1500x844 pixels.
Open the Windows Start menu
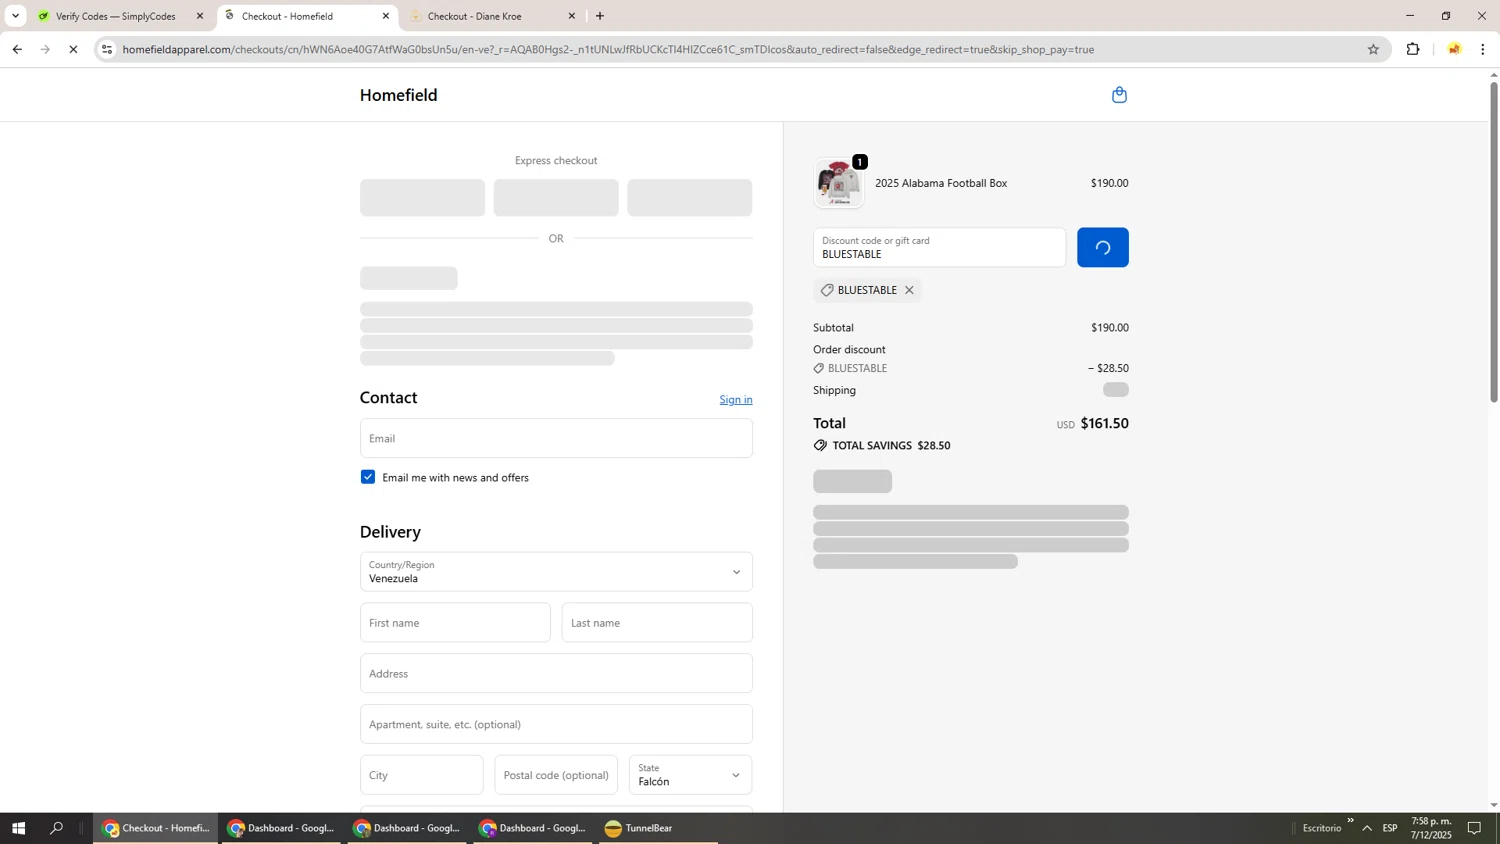pos(17,828)
